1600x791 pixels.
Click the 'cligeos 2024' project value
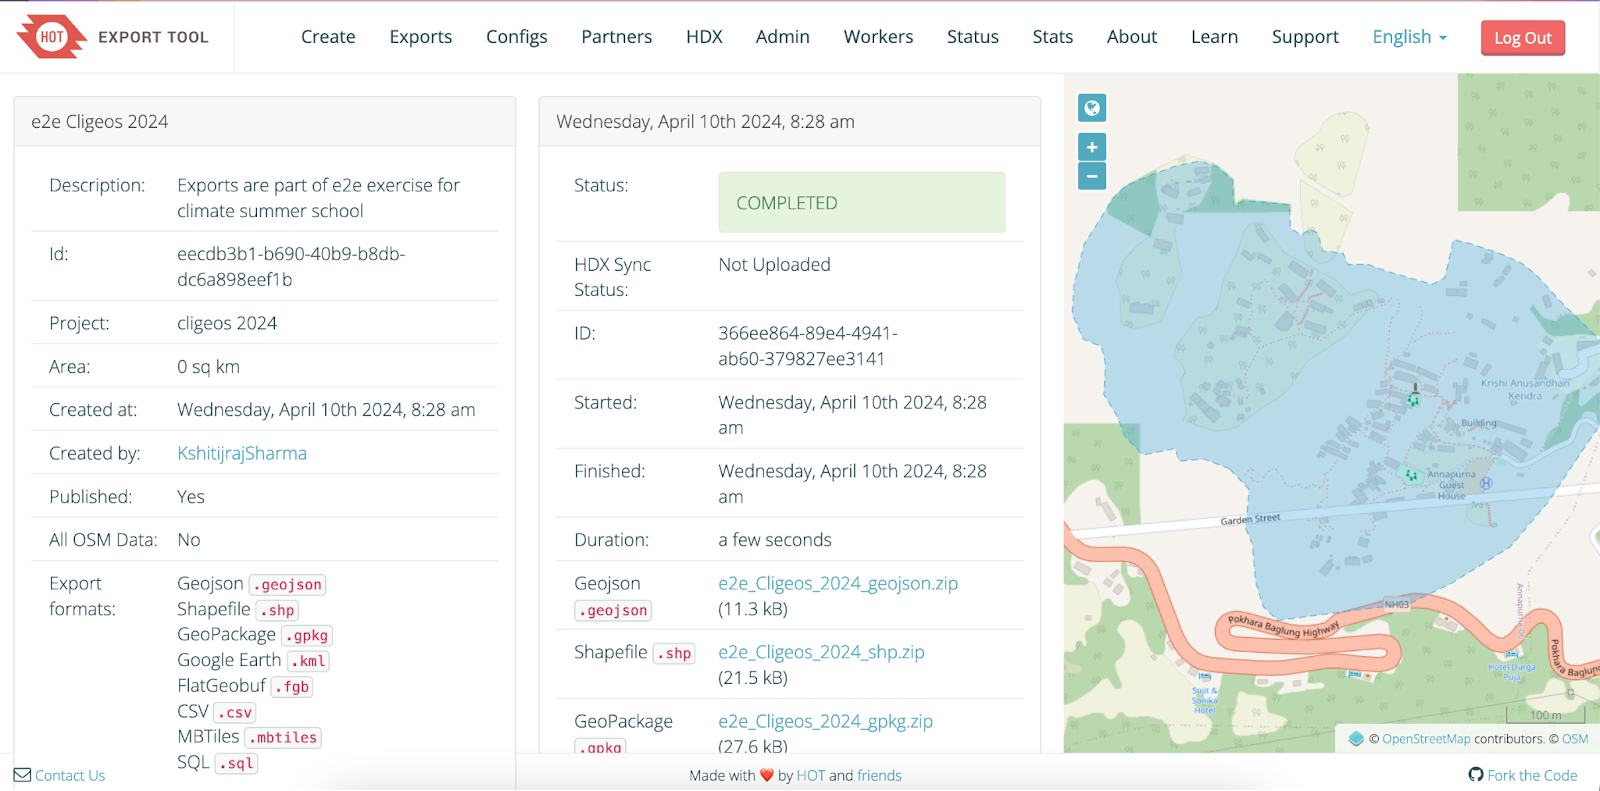coord(227,323)
